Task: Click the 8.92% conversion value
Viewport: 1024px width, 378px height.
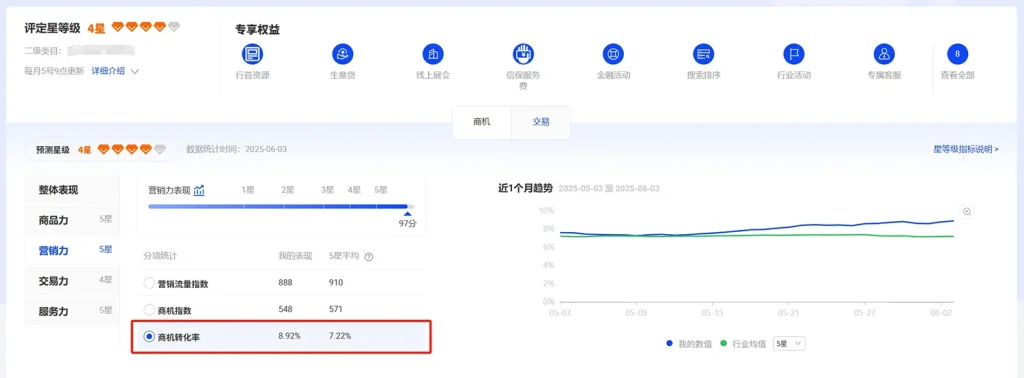Action: 289,336
